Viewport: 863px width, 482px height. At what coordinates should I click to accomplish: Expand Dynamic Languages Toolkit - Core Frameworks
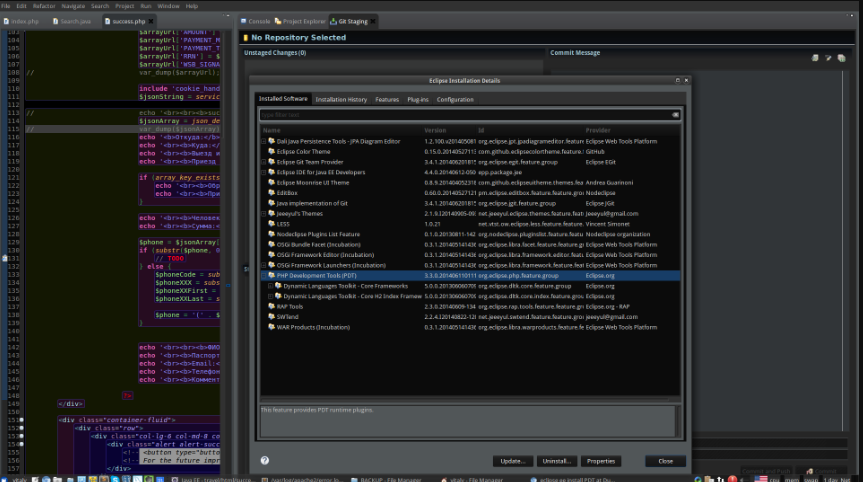270,286
